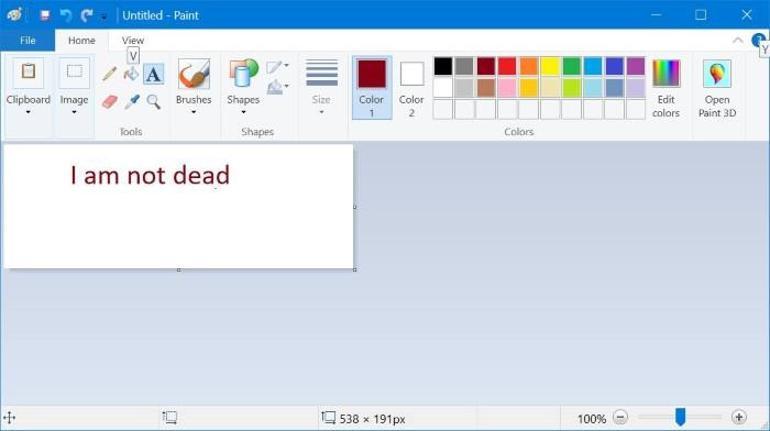Select the Text tool

pyautogui.click(x=153, y=74)
